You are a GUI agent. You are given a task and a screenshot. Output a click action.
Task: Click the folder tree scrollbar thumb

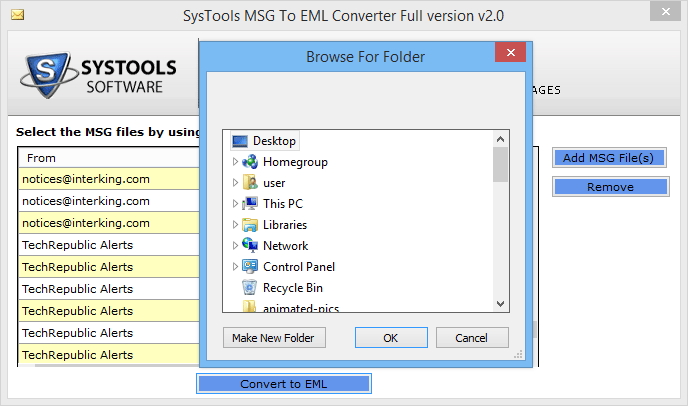click(x=500, y=165)
